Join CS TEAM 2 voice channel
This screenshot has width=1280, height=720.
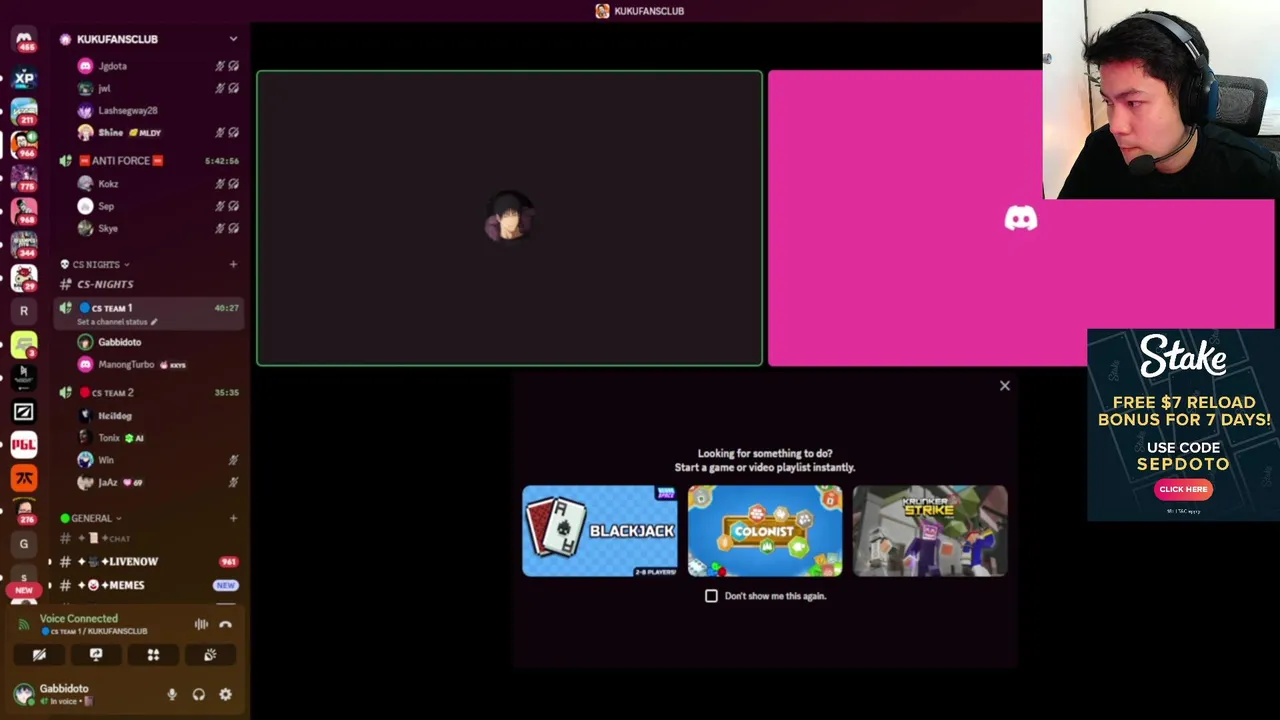click(148, 393)
